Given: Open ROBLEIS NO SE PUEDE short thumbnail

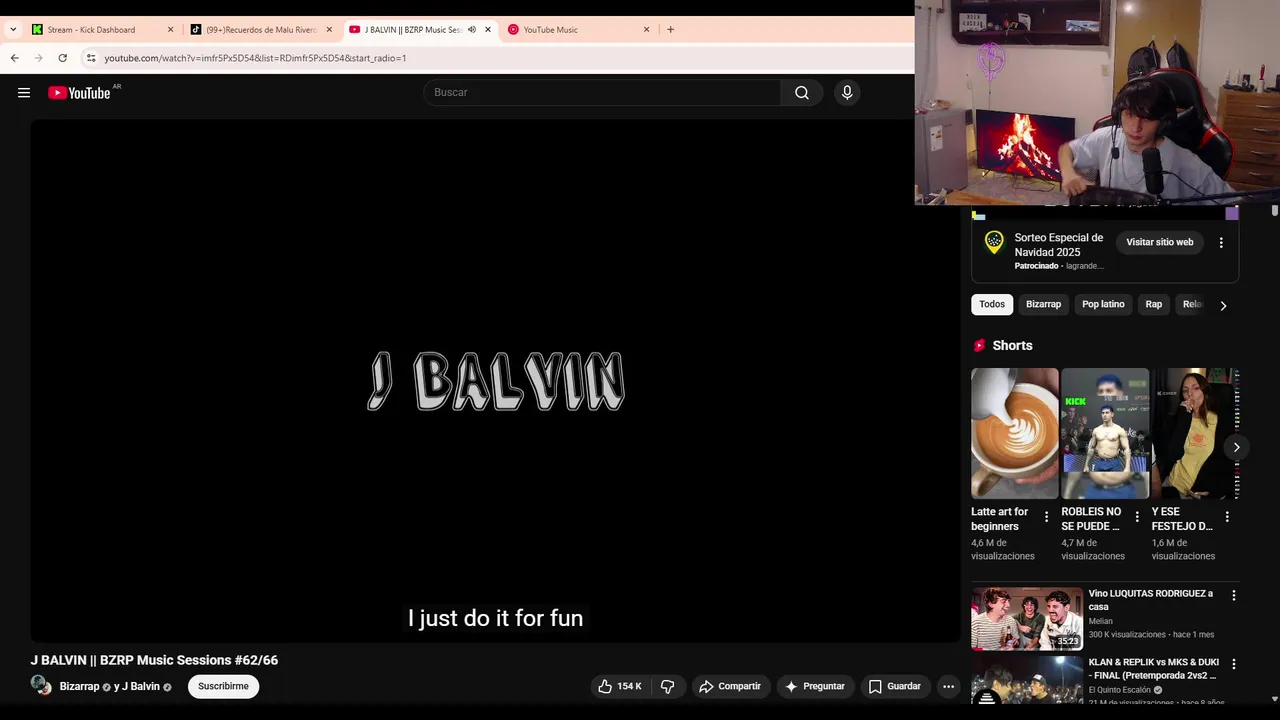Looking at the screenshot, I should [1105, 433].
